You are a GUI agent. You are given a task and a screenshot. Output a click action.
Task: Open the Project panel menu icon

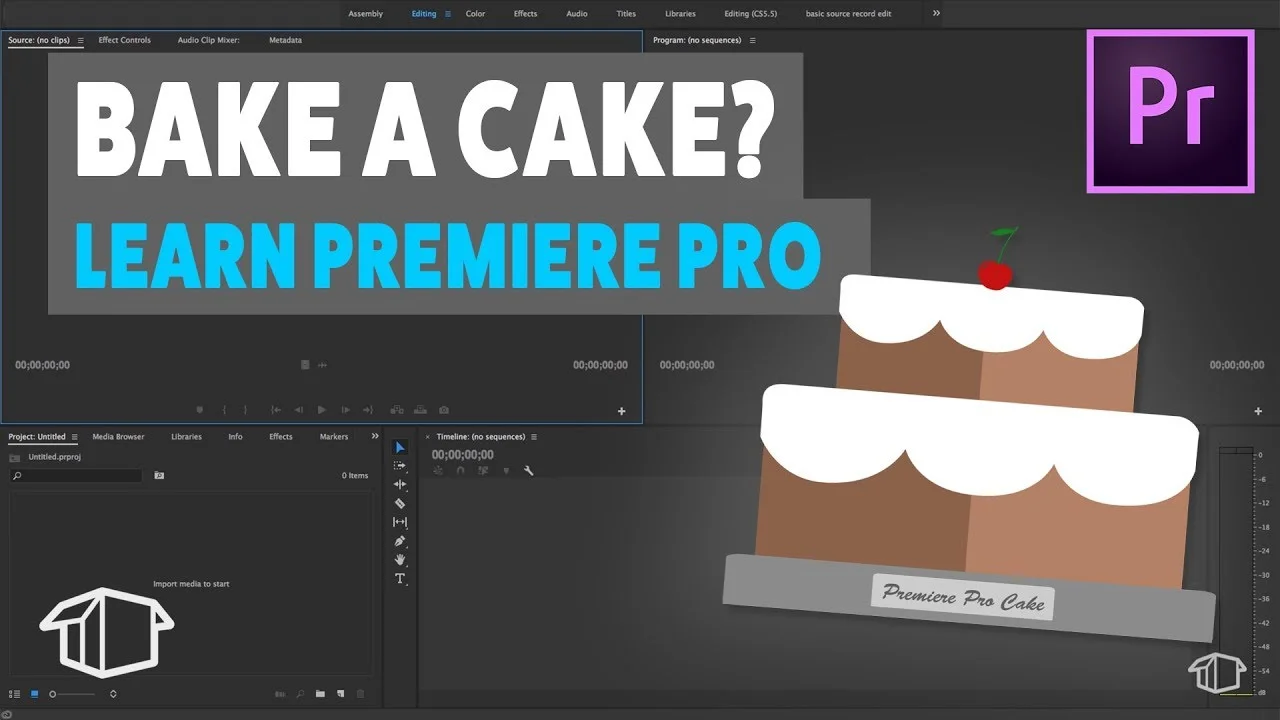[74, 437]
